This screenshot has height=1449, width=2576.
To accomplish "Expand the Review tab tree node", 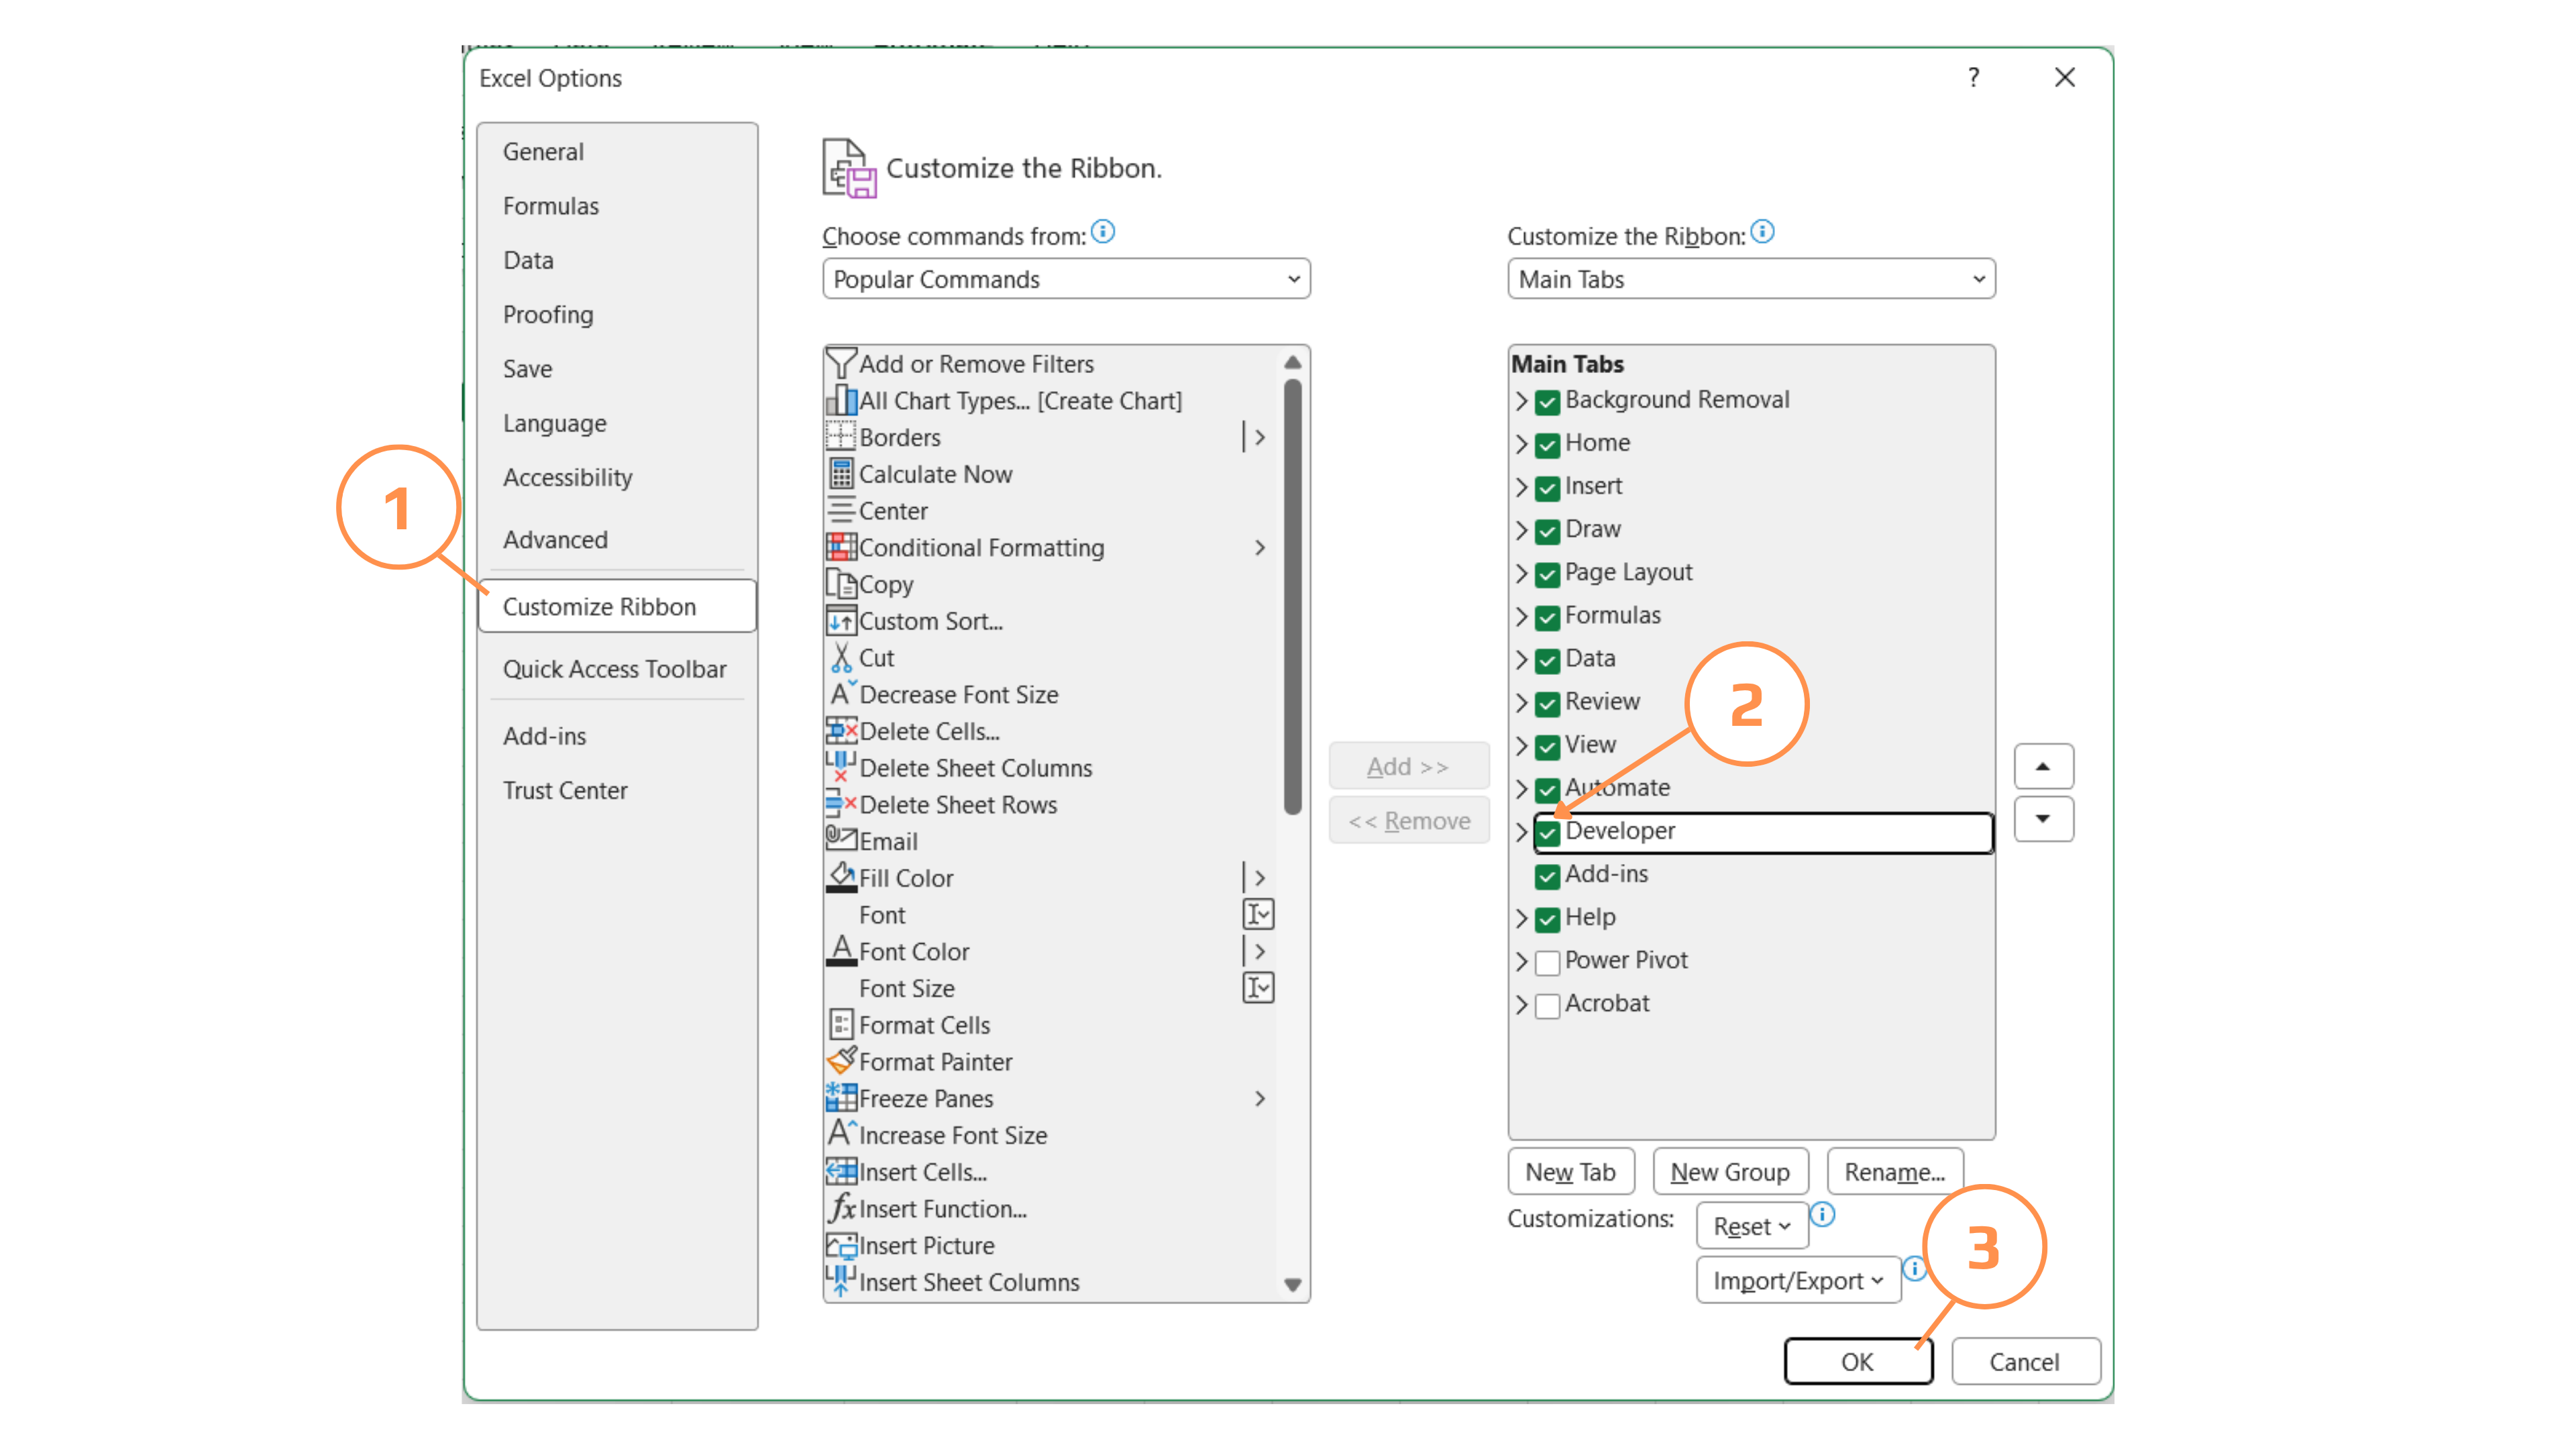I will 1521,703.
